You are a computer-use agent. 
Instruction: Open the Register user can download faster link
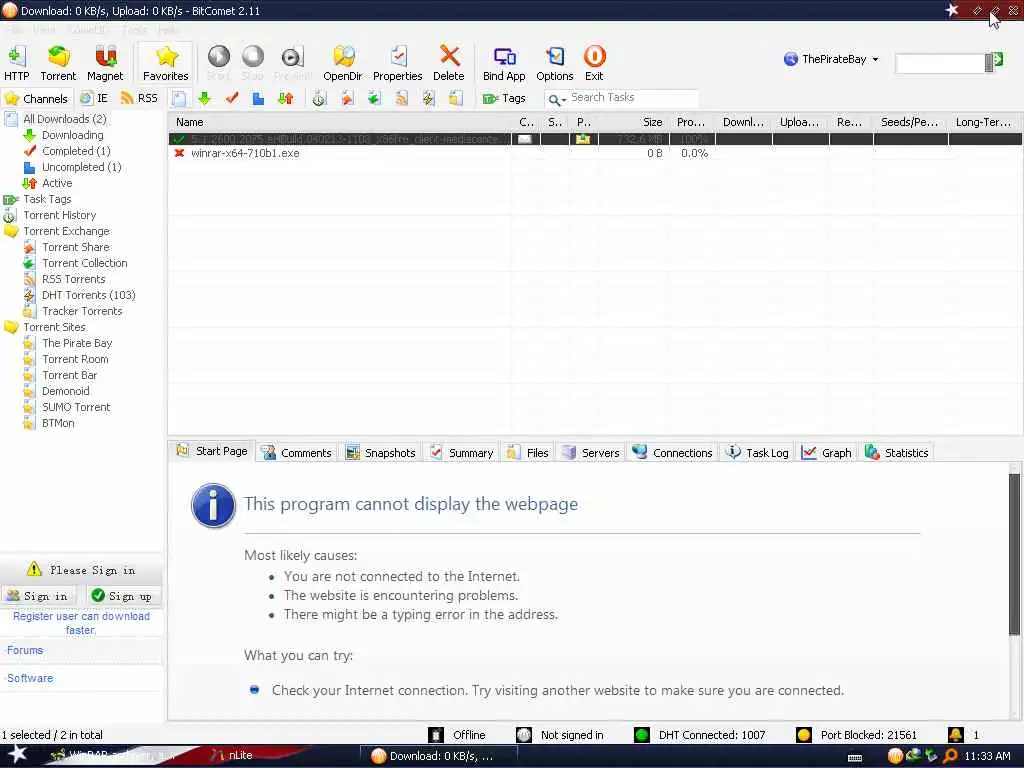[x=81, y=623]
